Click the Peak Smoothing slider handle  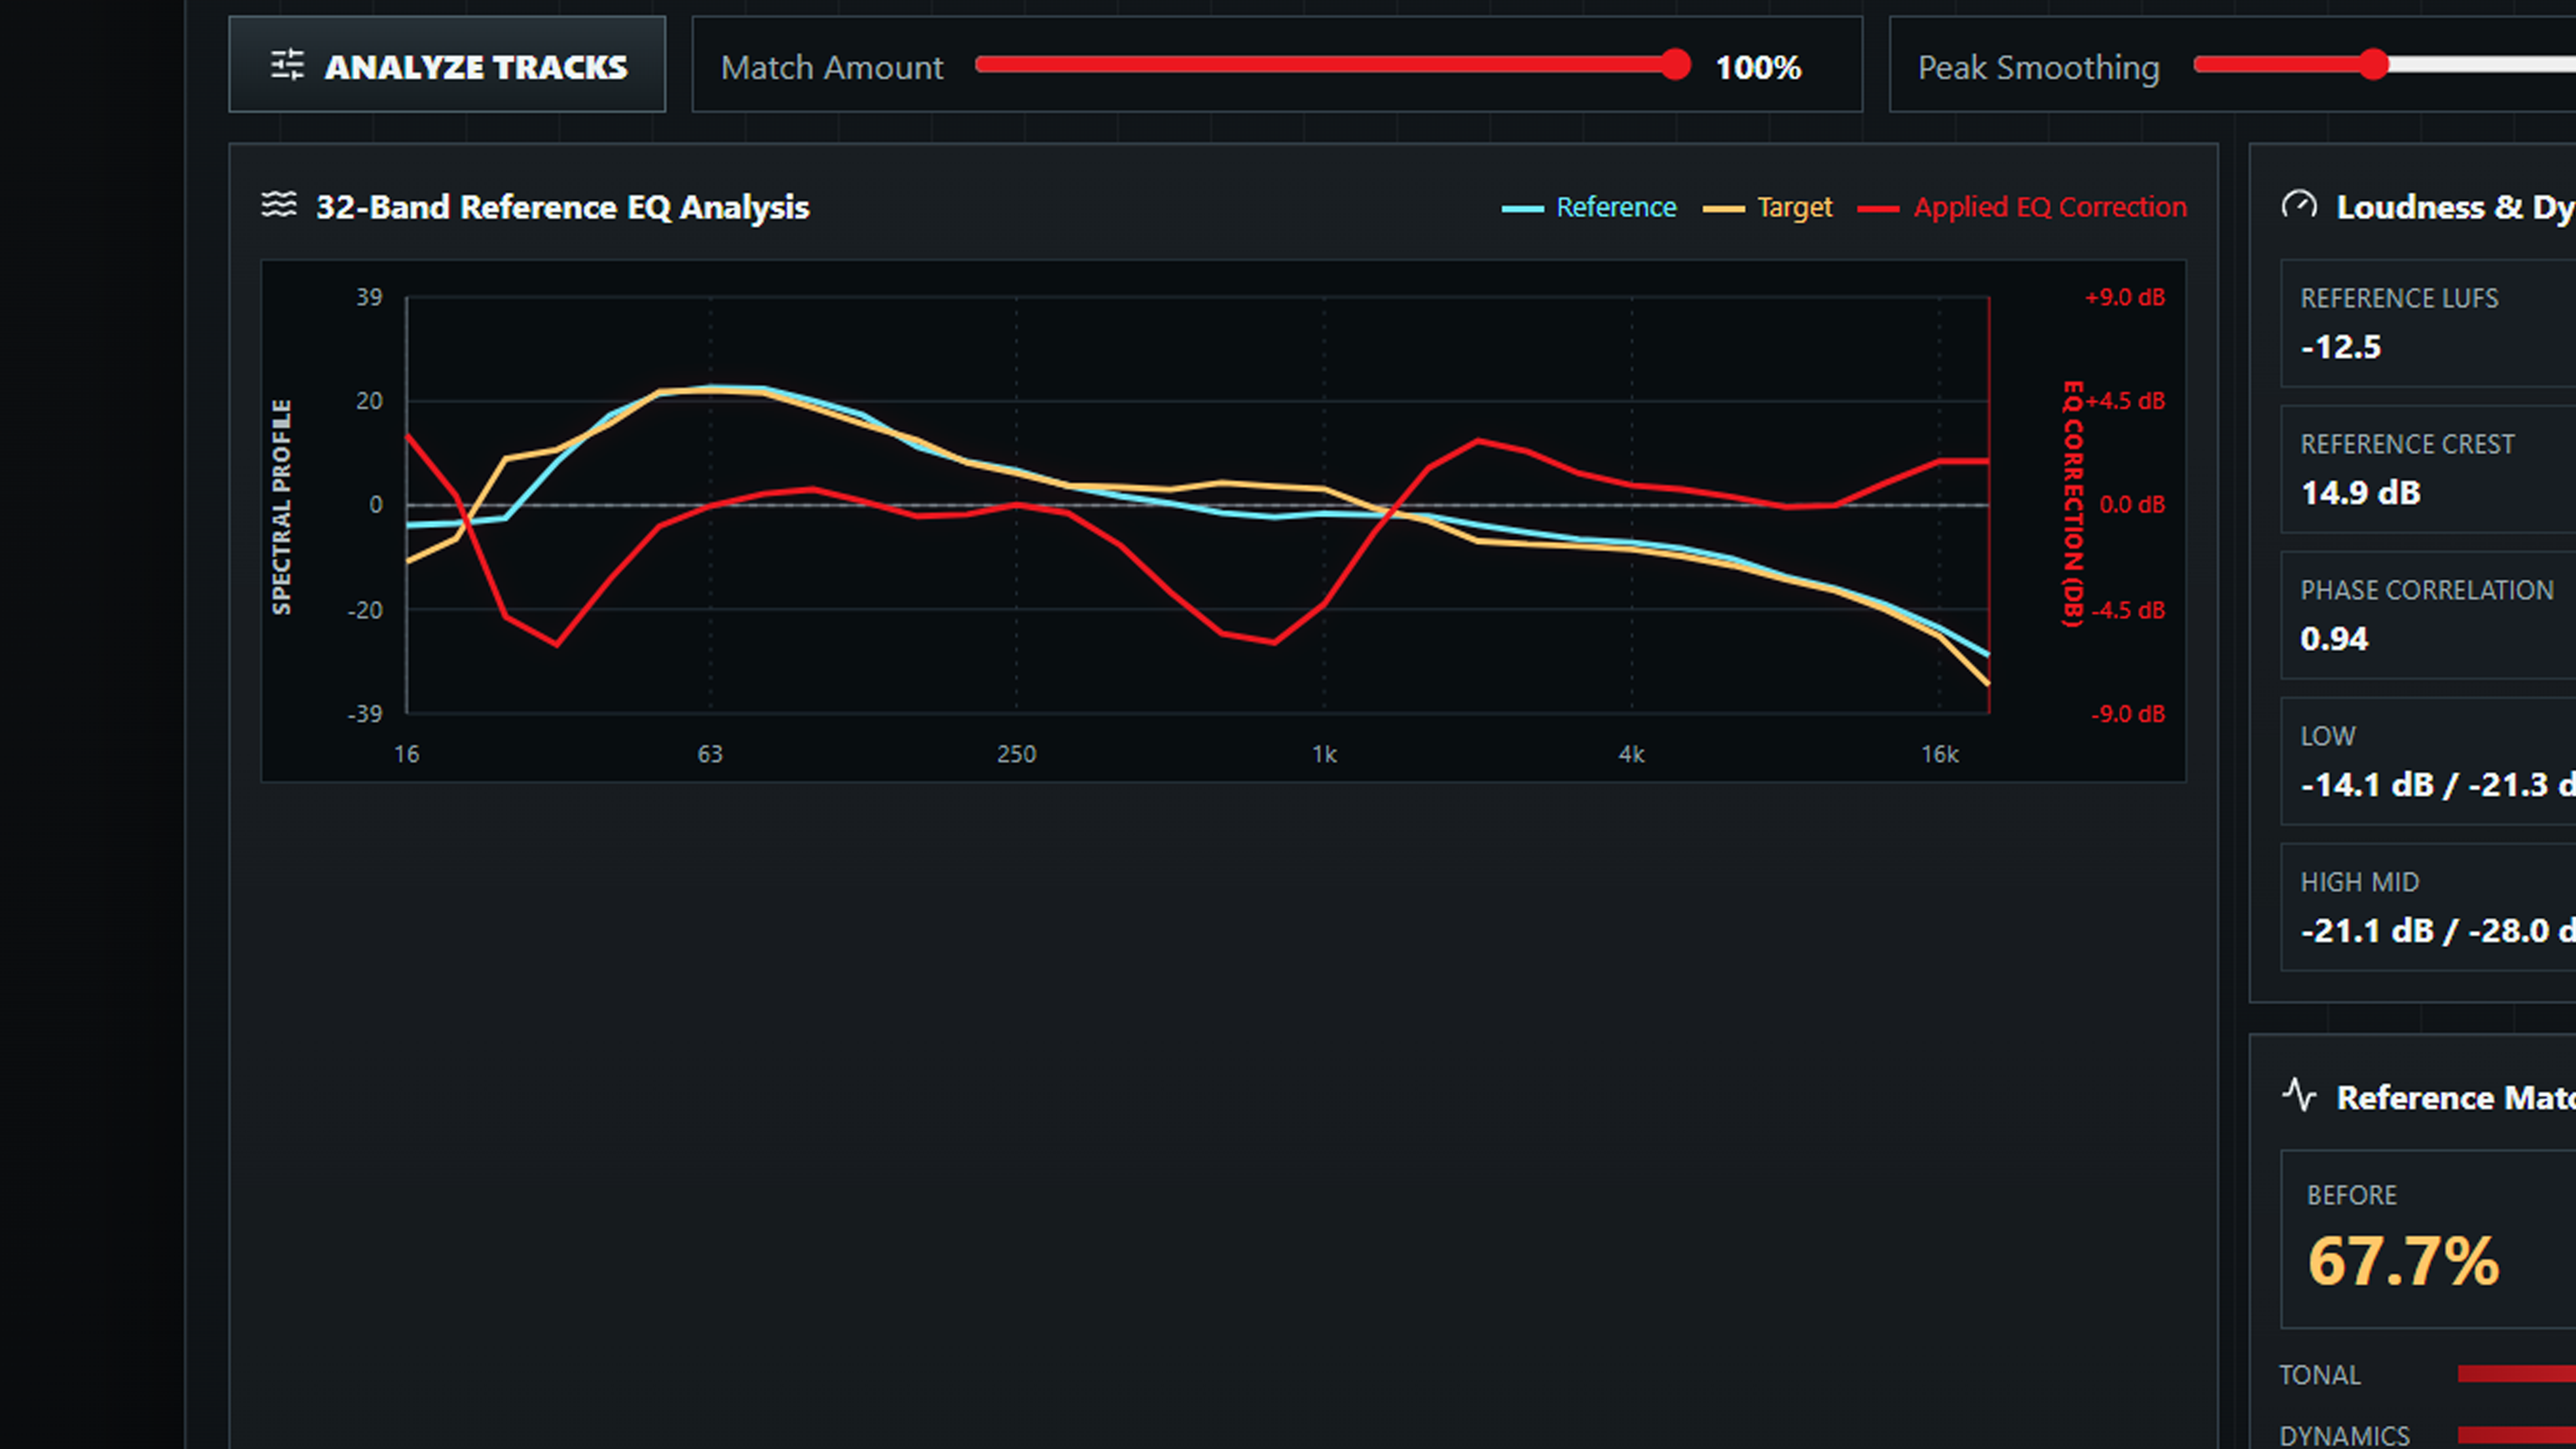click(2374, 65)
